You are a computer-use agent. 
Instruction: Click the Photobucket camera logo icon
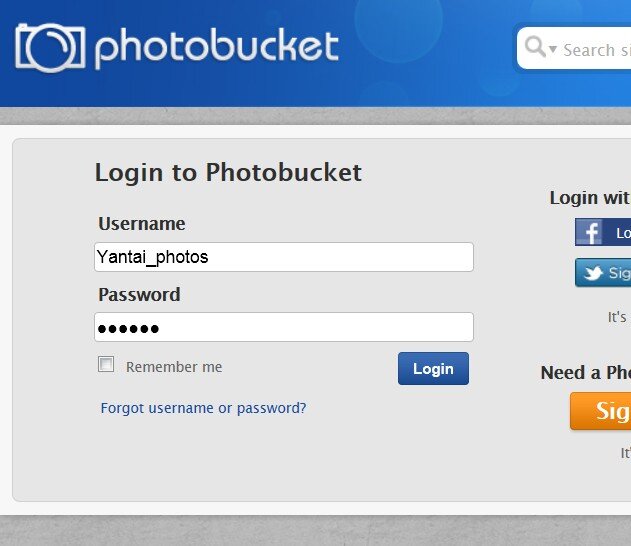point(50,48)
